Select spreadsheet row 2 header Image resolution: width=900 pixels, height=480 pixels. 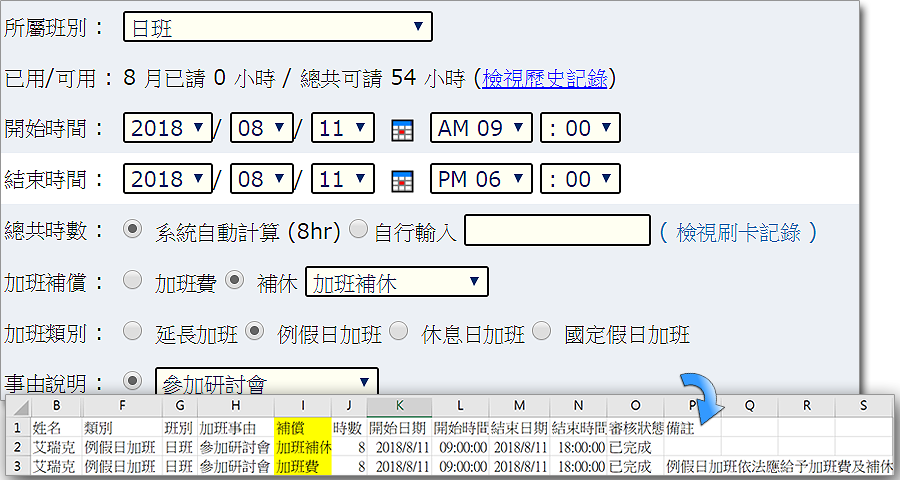tap(18, 447)
